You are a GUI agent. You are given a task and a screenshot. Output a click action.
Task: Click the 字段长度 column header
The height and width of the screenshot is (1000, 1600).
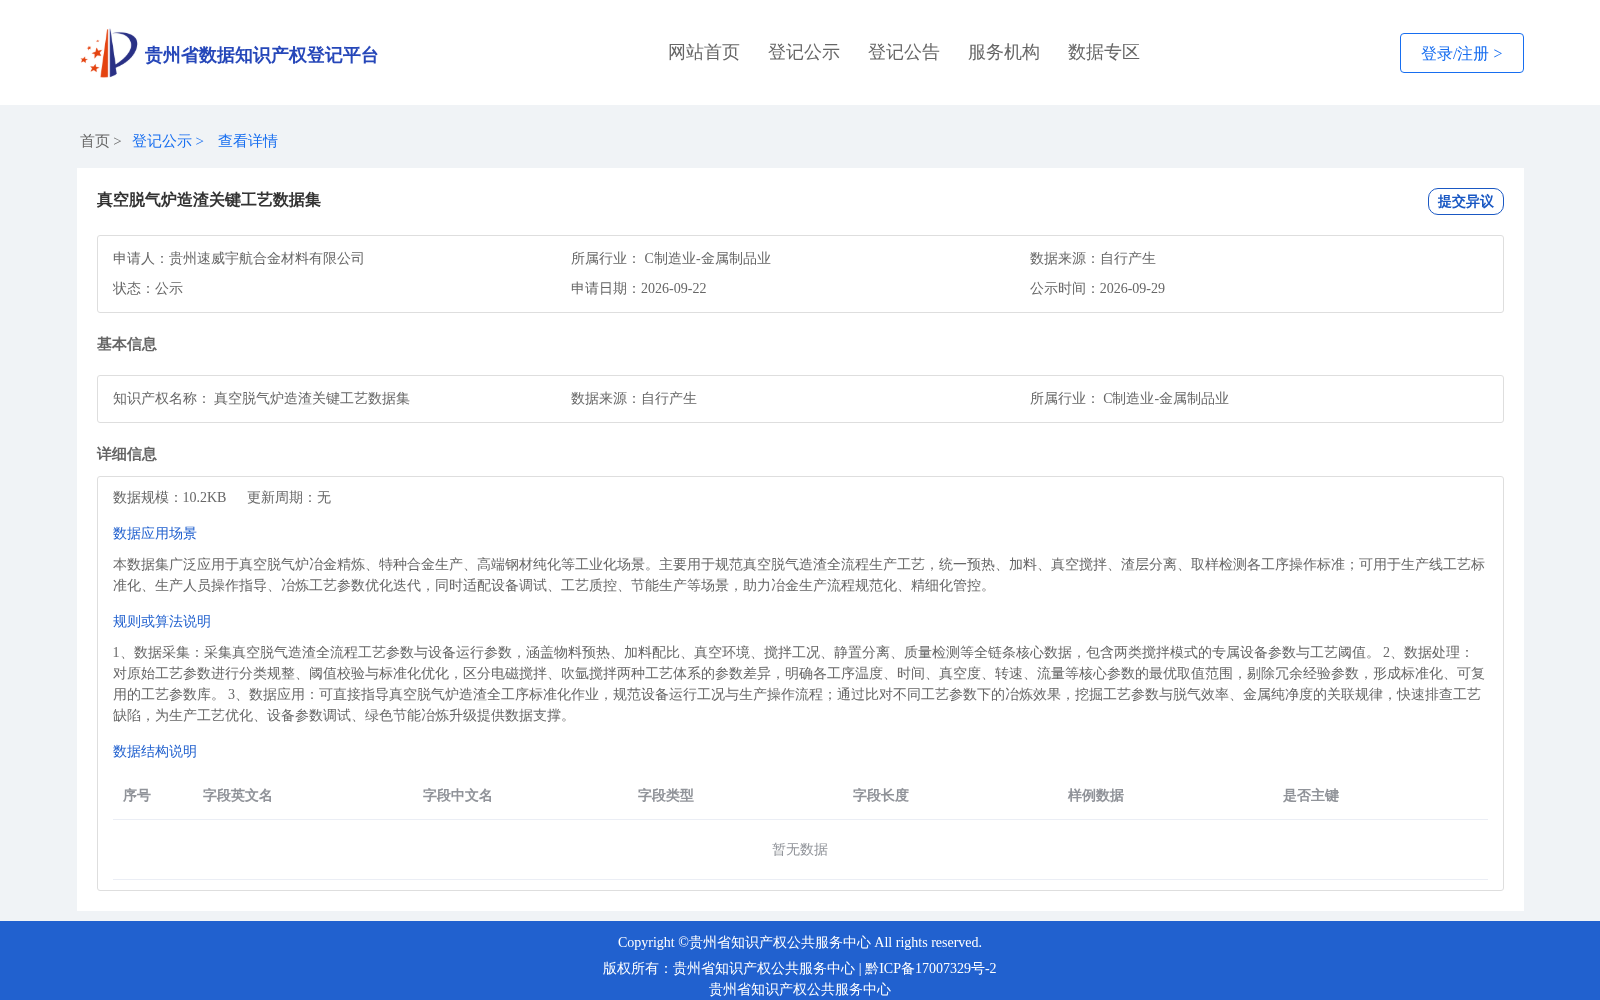click(881, 796)
